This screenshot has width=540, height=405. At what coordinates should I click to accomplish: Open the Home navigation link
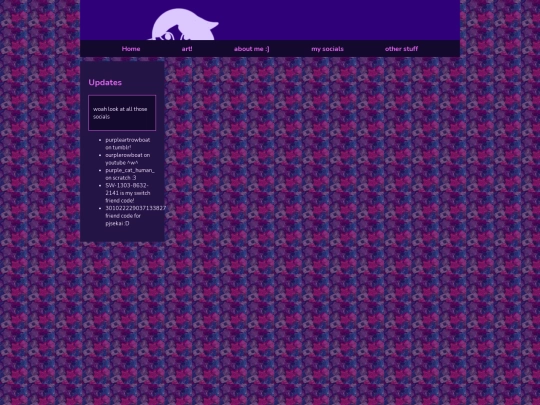pos(131,49)
